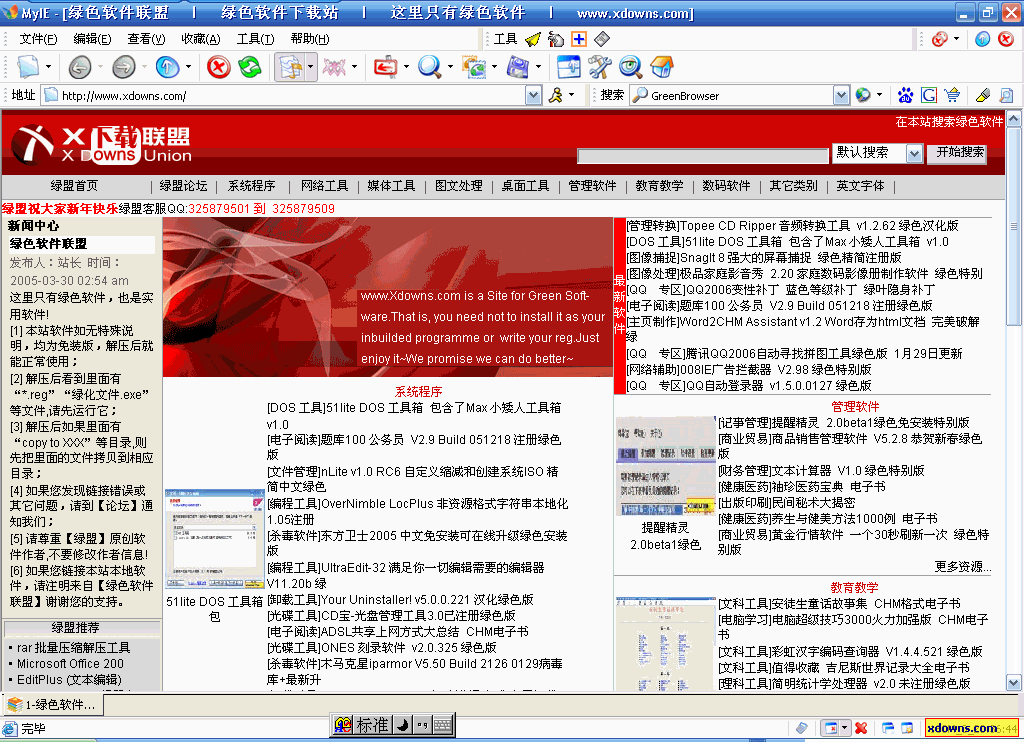Click the highlighted pages toolbar icon

[x=290, y=67]
